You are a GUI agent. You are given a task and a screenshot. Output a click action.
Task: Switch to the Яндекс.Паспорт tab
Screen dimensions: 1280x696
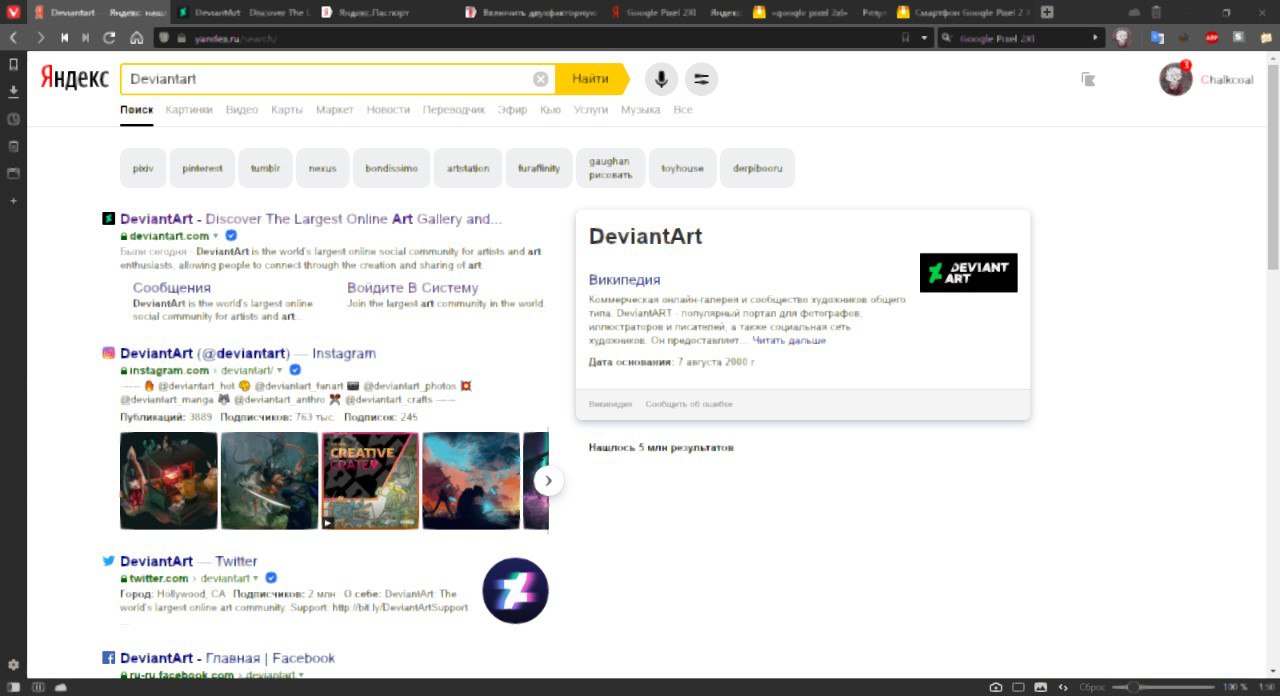click(x=385, y=12)
